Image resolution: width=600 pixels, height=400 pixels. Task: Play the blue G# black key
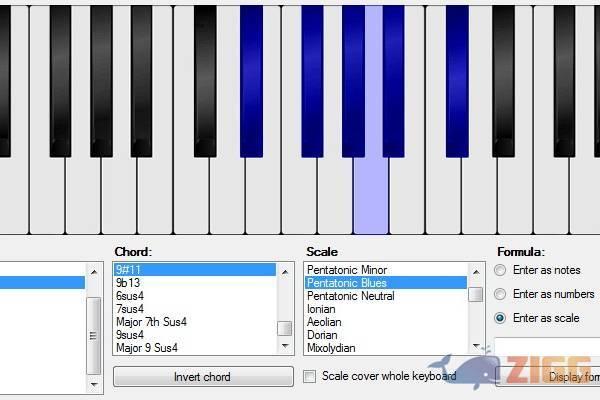coord(353,81)
